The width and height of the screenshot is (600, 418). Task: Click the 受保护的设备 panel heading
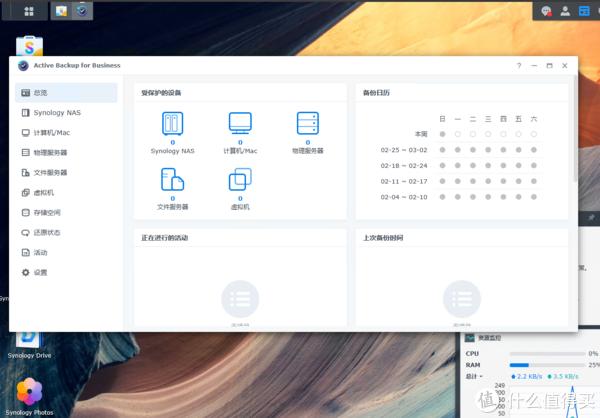pos(161,93)
